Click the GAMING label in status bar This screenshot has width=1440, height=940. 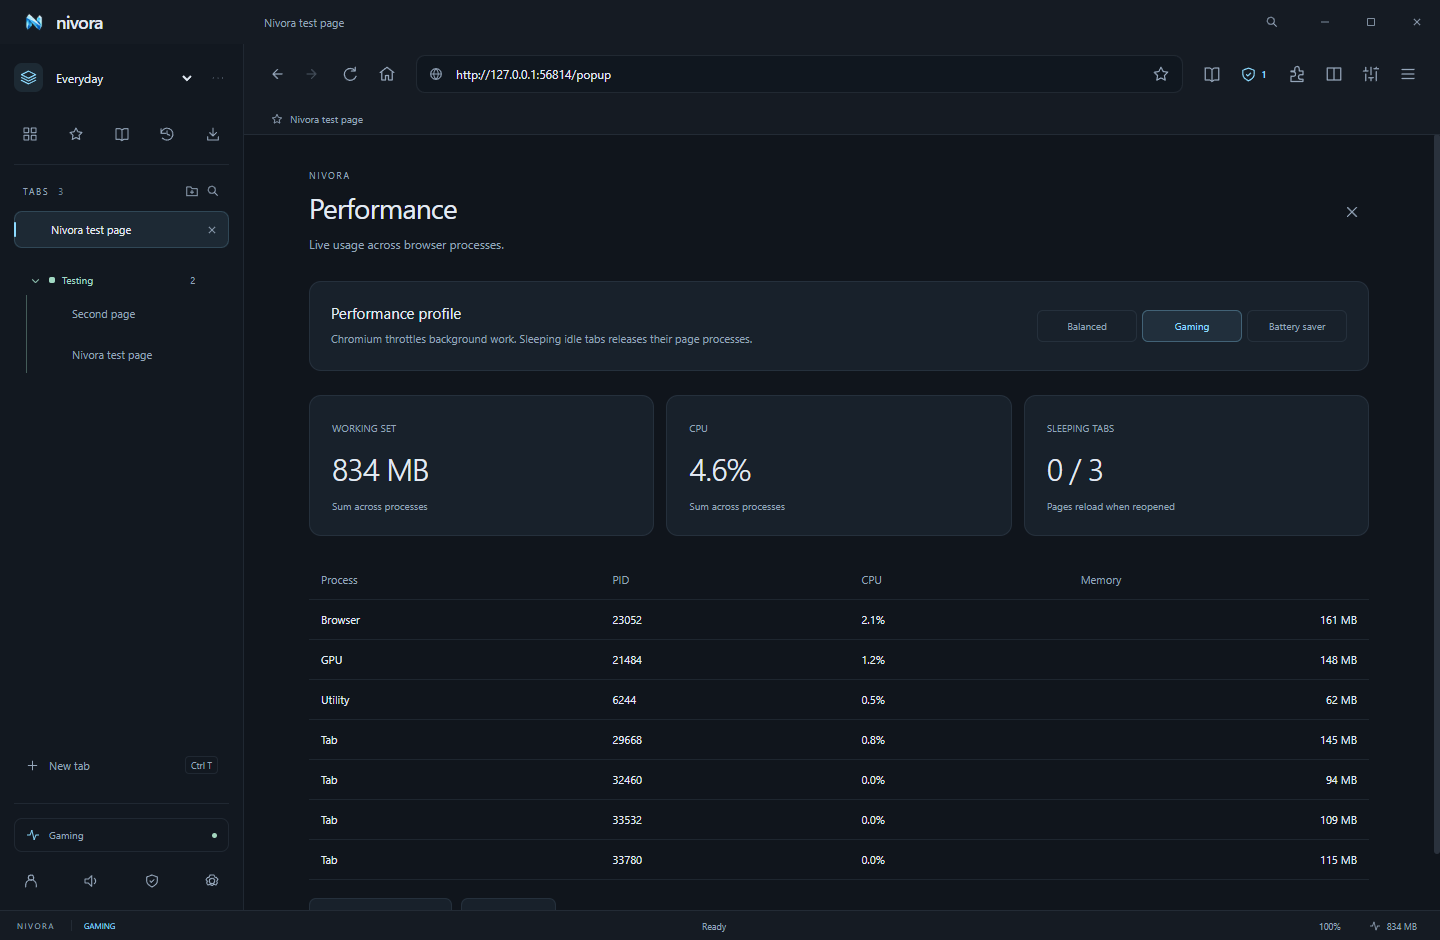(99, 926)
